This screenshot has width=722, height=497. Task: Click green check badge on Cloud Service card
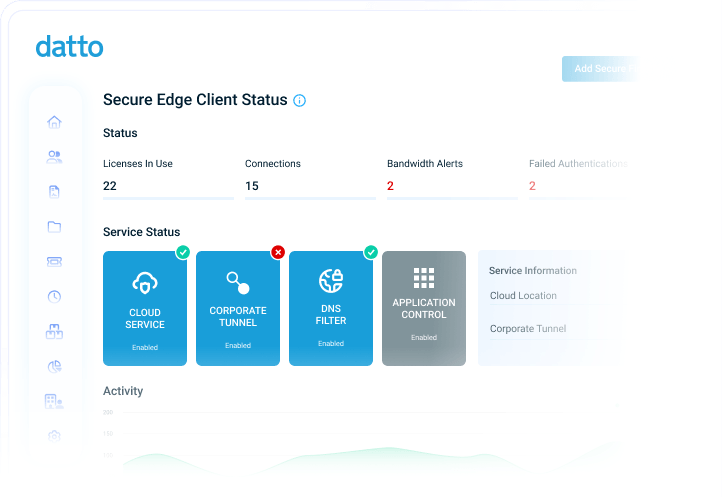[x=183, y=252]
